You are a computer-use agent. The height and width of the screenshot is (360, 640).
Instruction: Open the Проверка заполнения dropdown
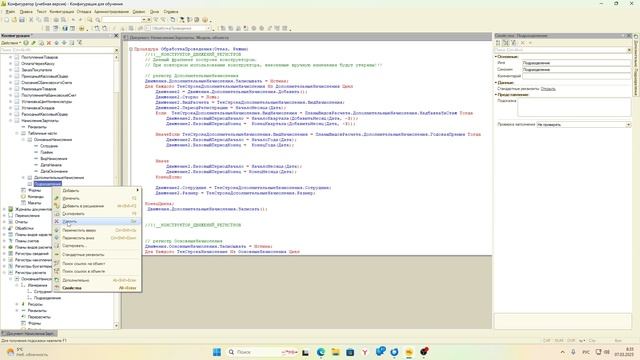tap(628, 124)
